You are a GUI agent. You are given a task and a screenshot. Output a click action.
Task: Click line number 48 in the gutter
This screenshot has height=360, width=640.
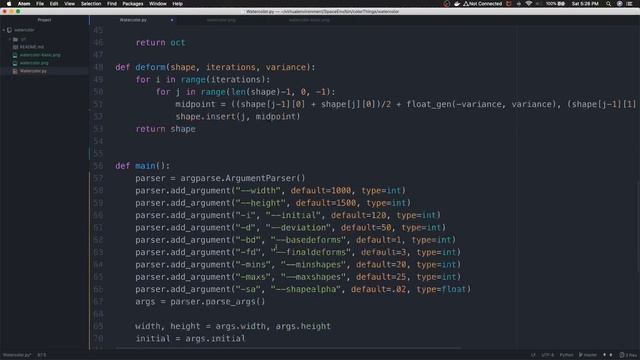point(98,67)
